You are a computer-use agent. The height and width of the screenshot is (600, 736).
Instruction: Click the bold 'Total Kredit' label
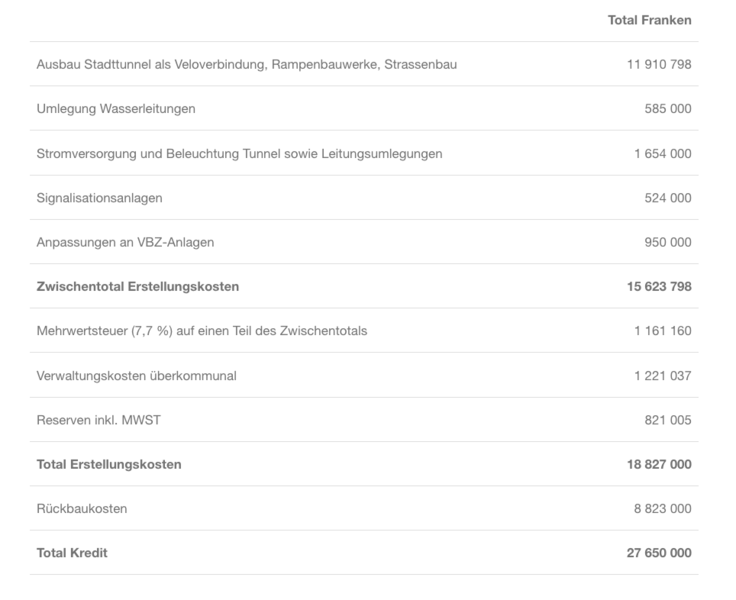pos(72,553)
